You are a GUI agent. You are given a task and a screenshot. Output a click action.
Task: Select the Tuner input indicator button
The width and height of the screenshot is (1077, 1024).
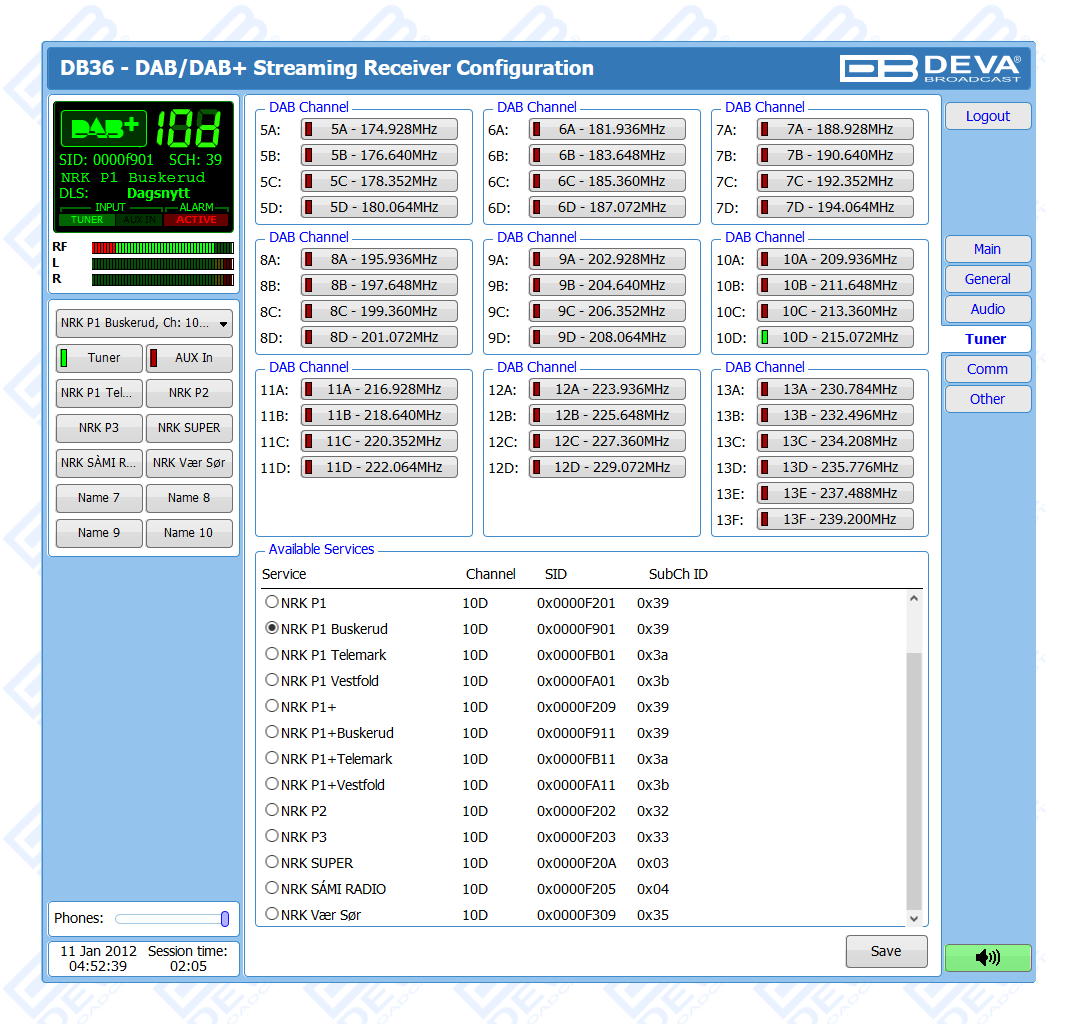[x=99, y=358]
